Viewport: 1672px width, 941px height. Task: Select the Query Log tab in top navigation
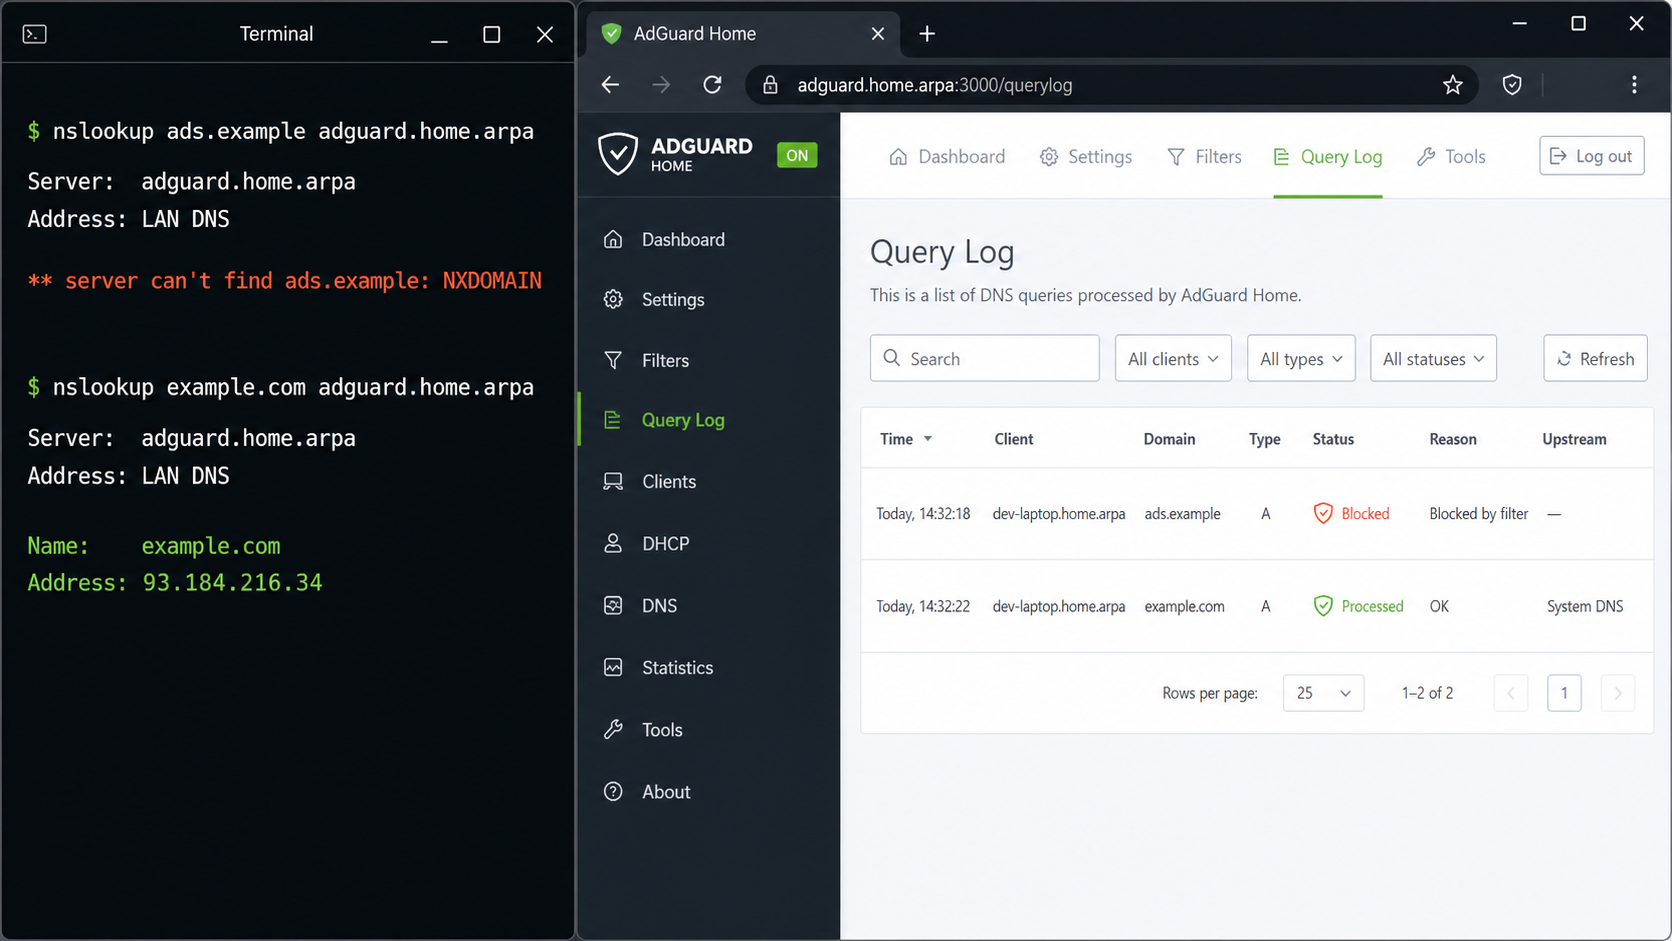[x=1328, y=156]
